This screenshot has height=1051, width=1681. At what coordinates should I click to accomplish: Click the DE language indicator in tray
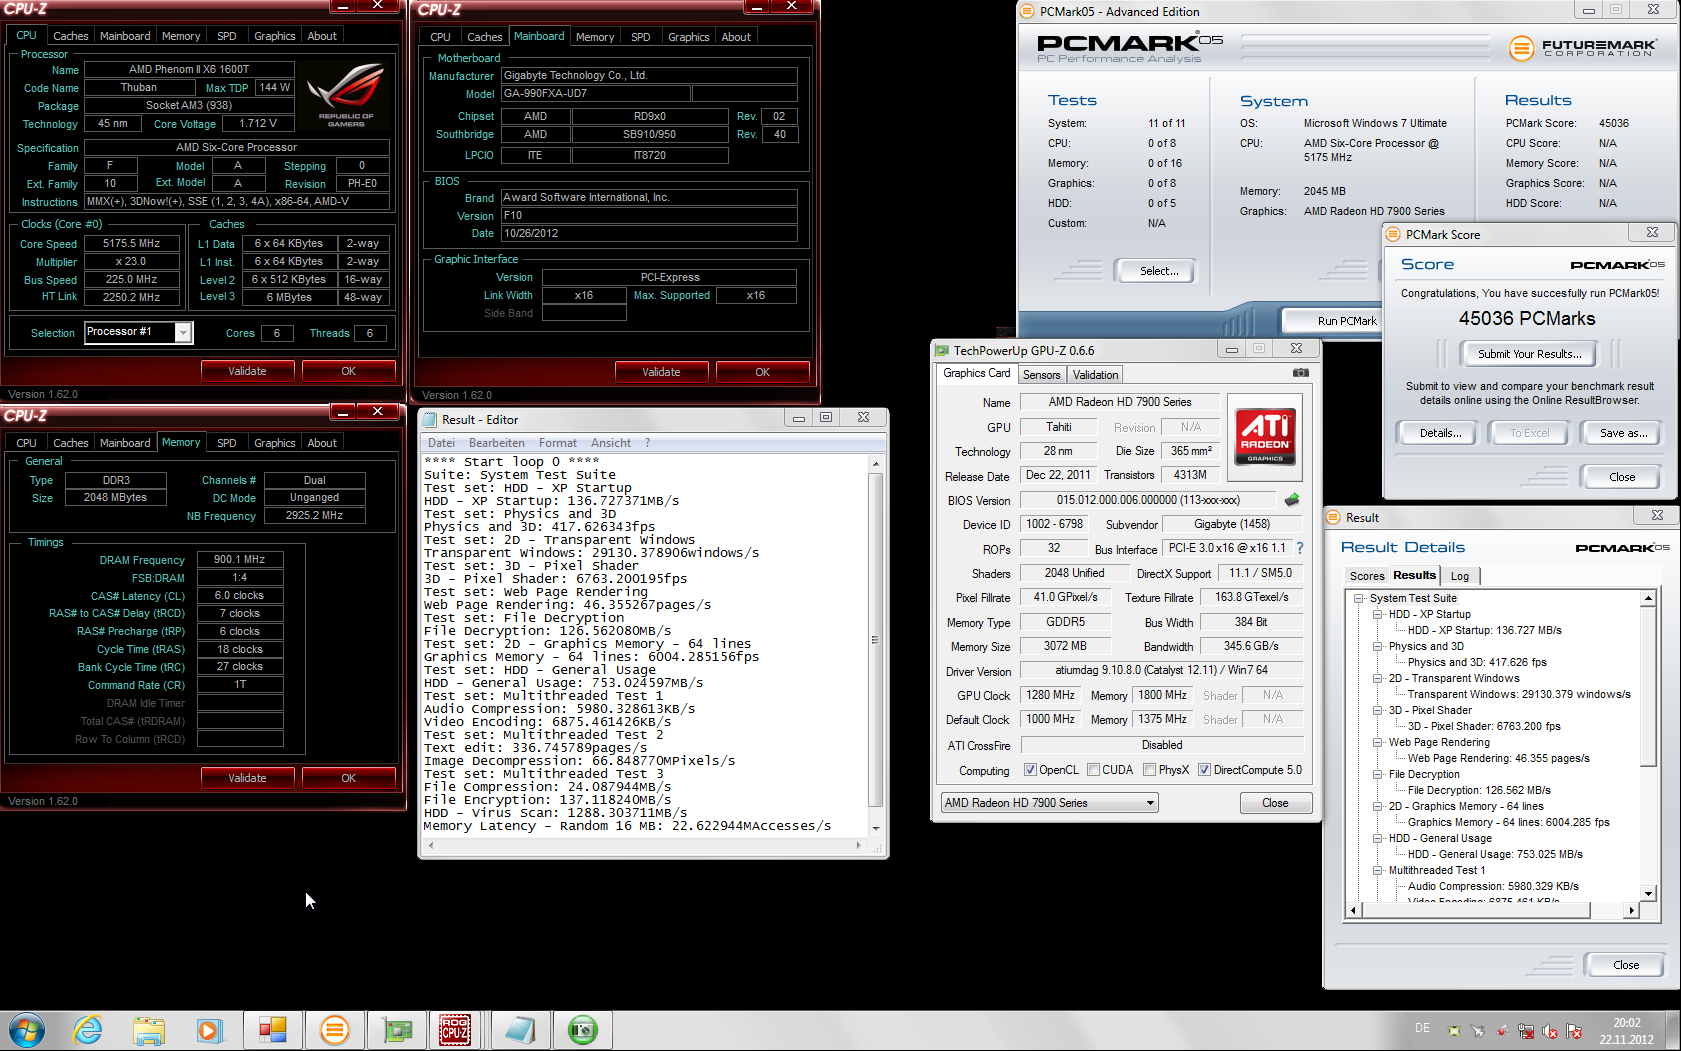click(1422, 1028)
